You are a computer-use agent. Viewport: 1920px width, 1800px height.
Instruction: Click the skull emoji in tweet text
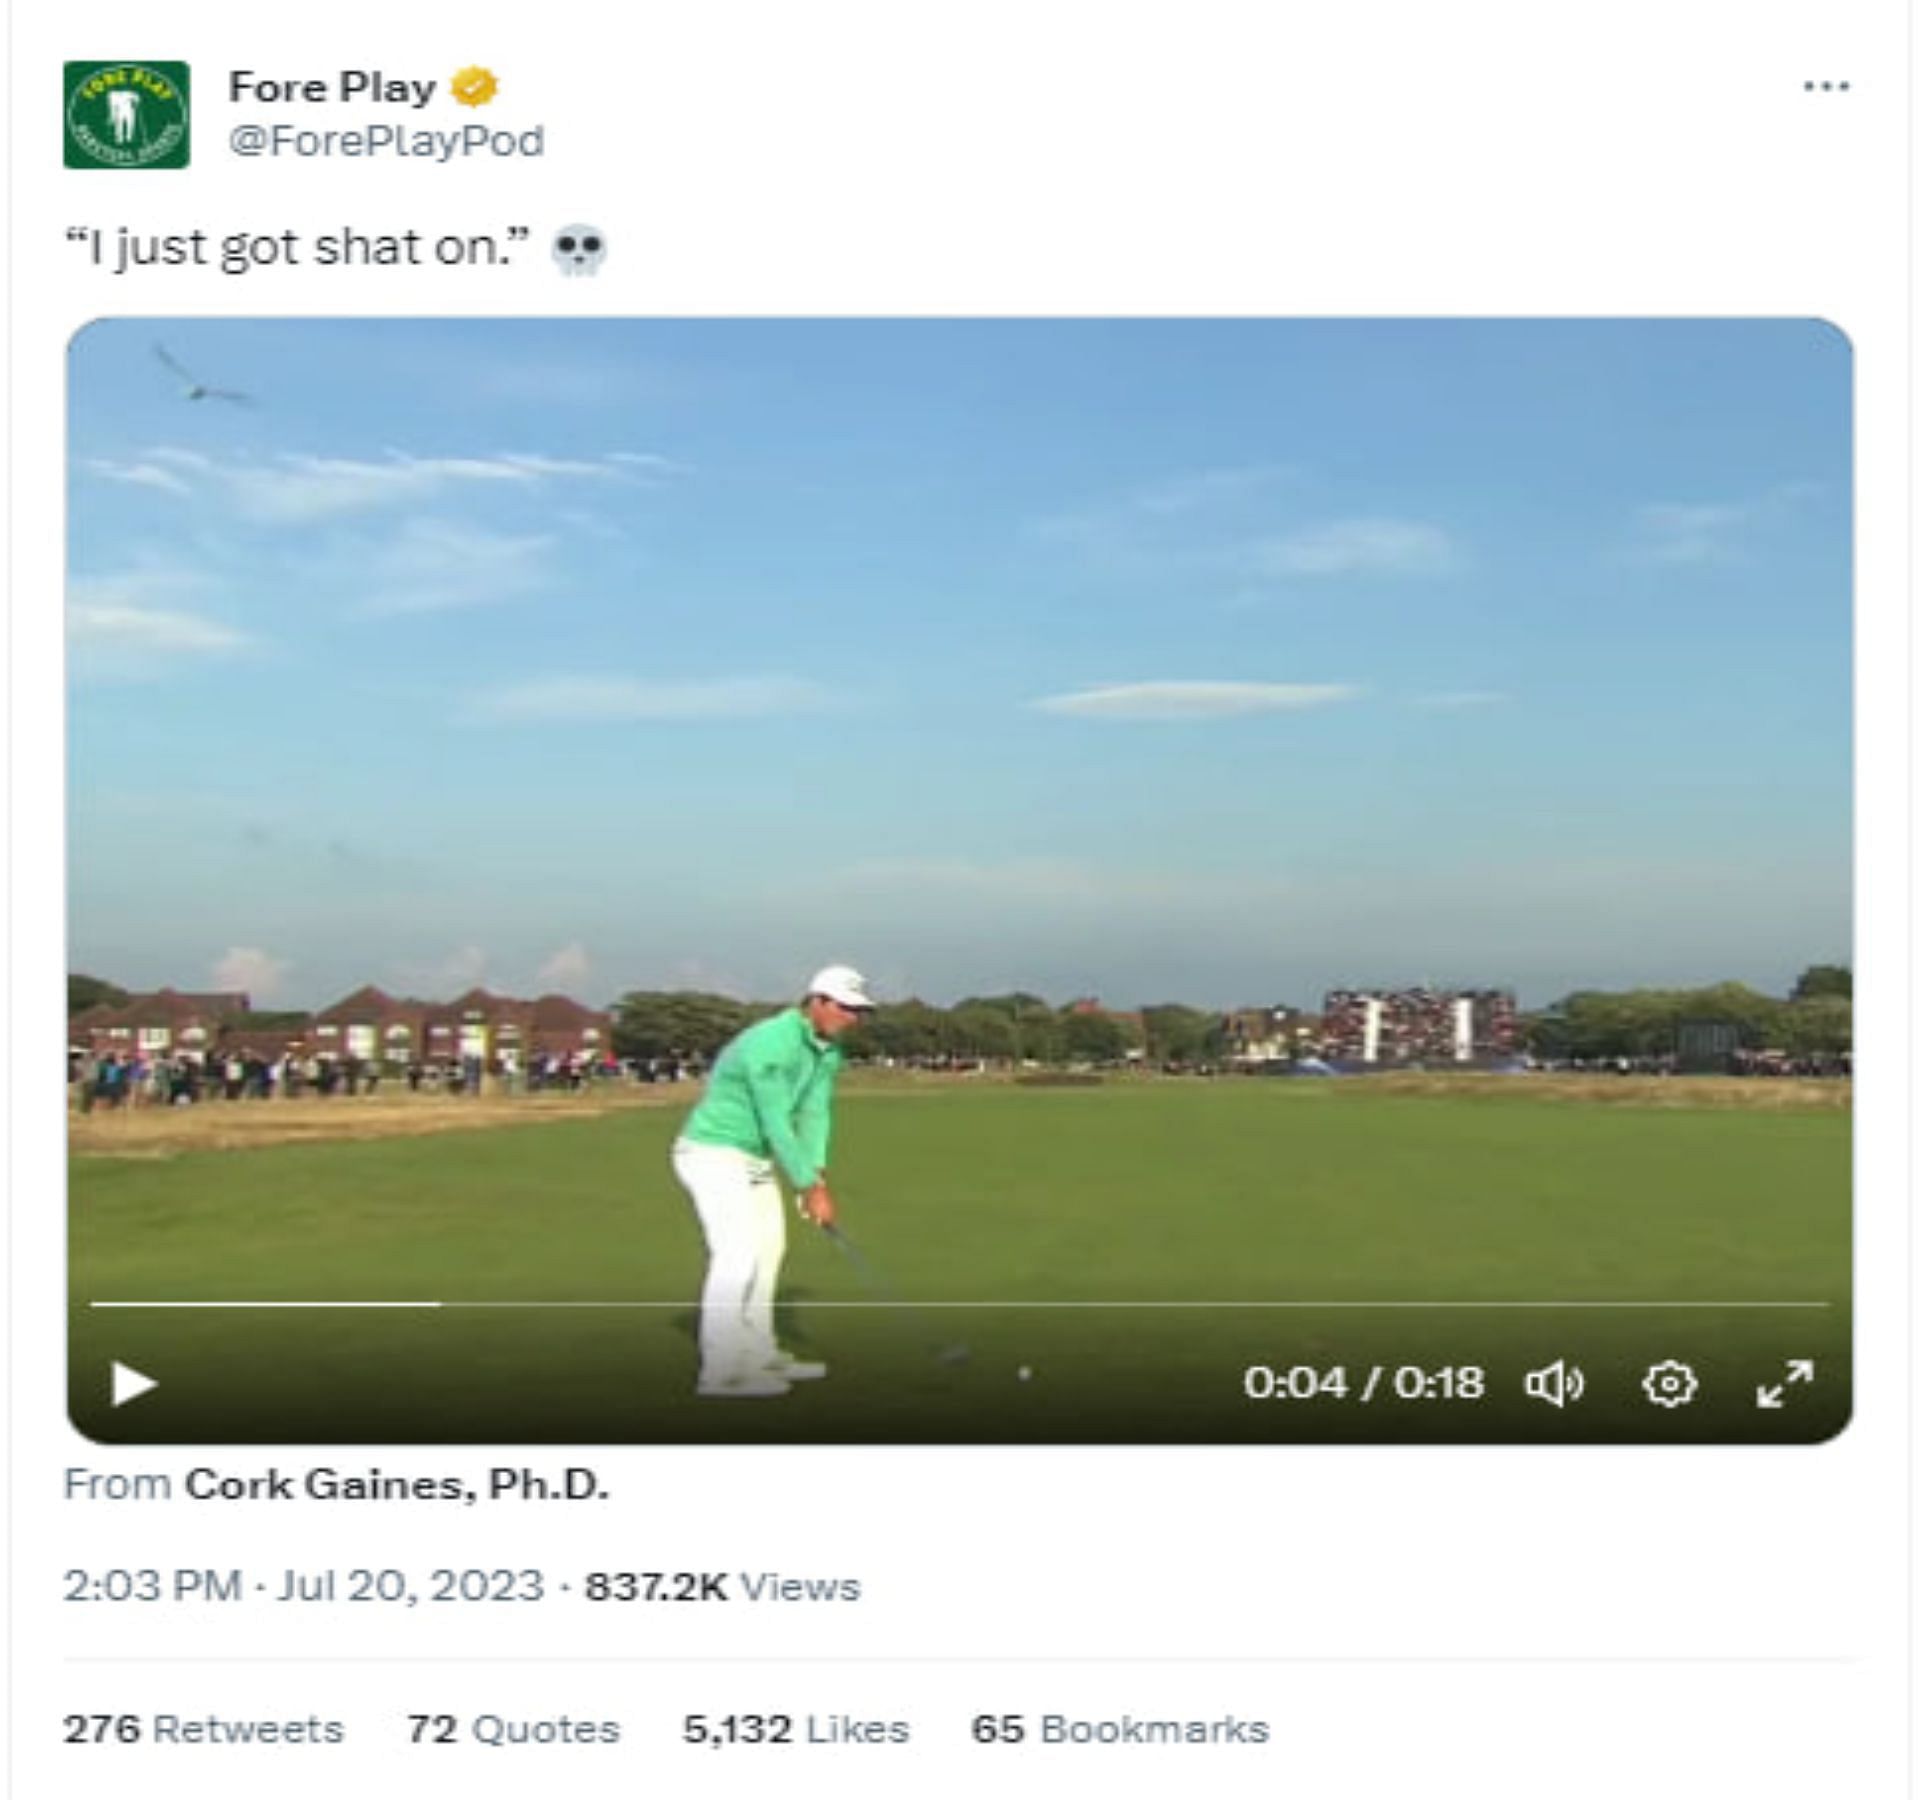click(579, 249)
